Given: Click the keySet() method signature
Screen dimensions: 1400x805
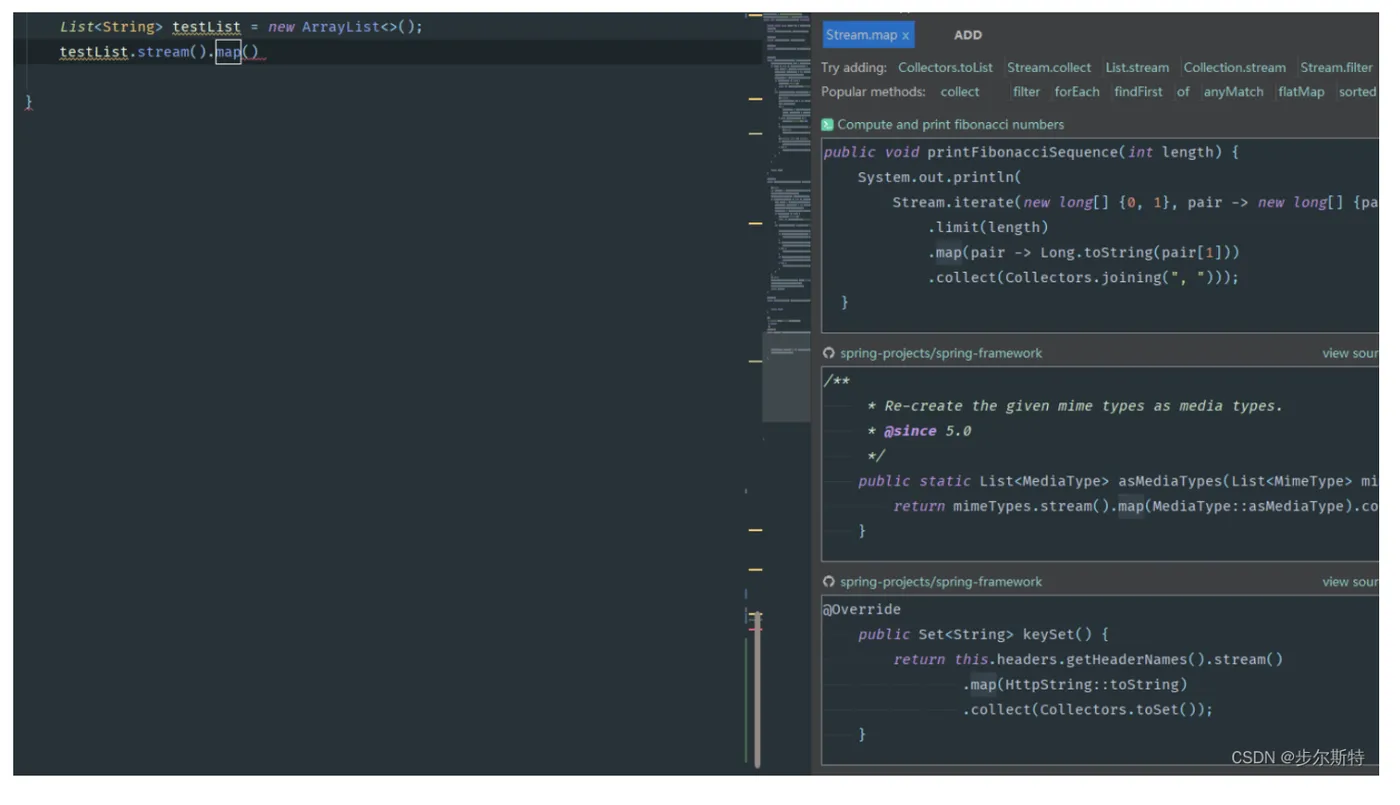Looking at the screenshot, I should pos(983,634).
